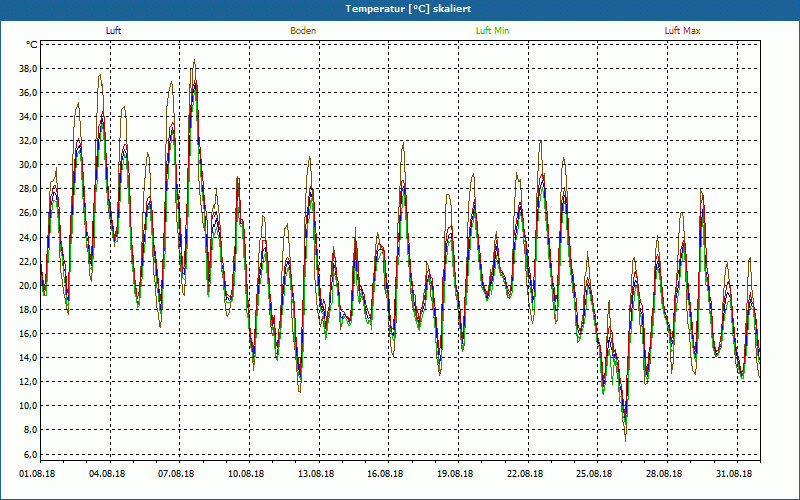Viewport: 800px width, 500px height.
Task: Select the 32,0 y-axis value
Action: [29, 141]
